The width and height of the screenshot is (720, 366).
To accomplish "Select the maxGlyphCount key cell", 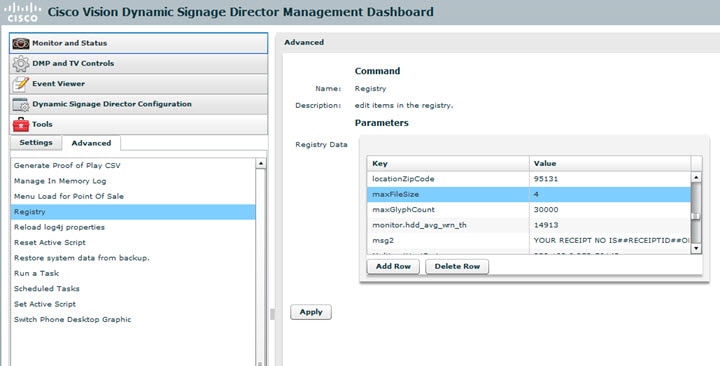I will tap(448, 209).
